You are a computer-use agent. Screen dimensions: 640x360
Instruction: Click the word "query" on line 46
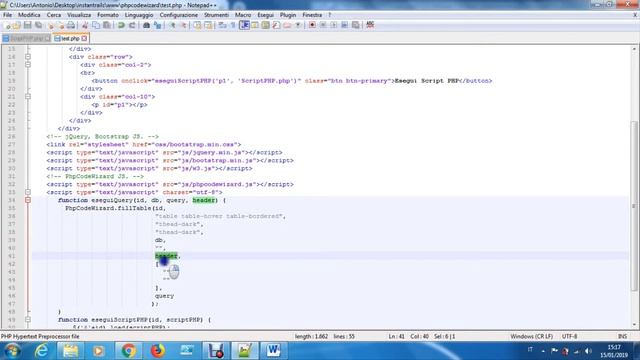pyautogui.click(x=164, y=296)
